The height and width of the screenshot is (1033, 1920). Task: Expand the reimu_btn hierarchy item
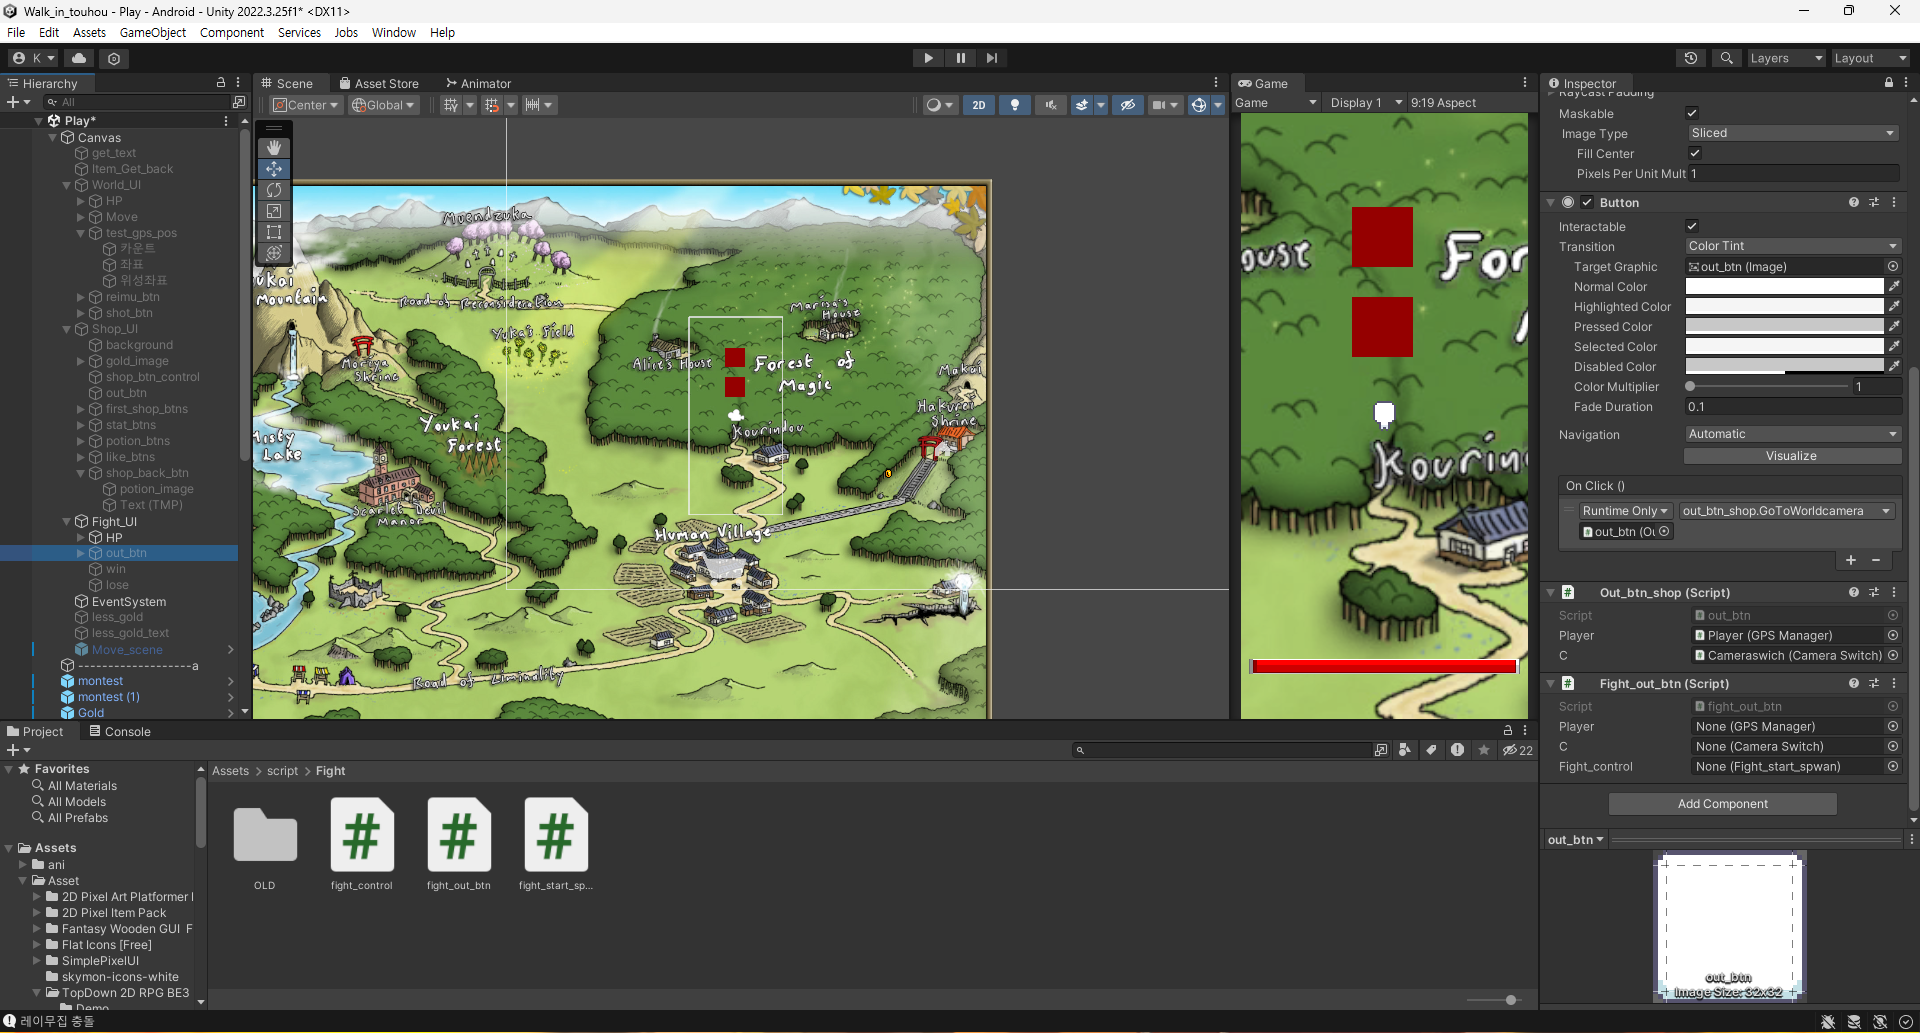pyautogui.click(x=81, y=297)
